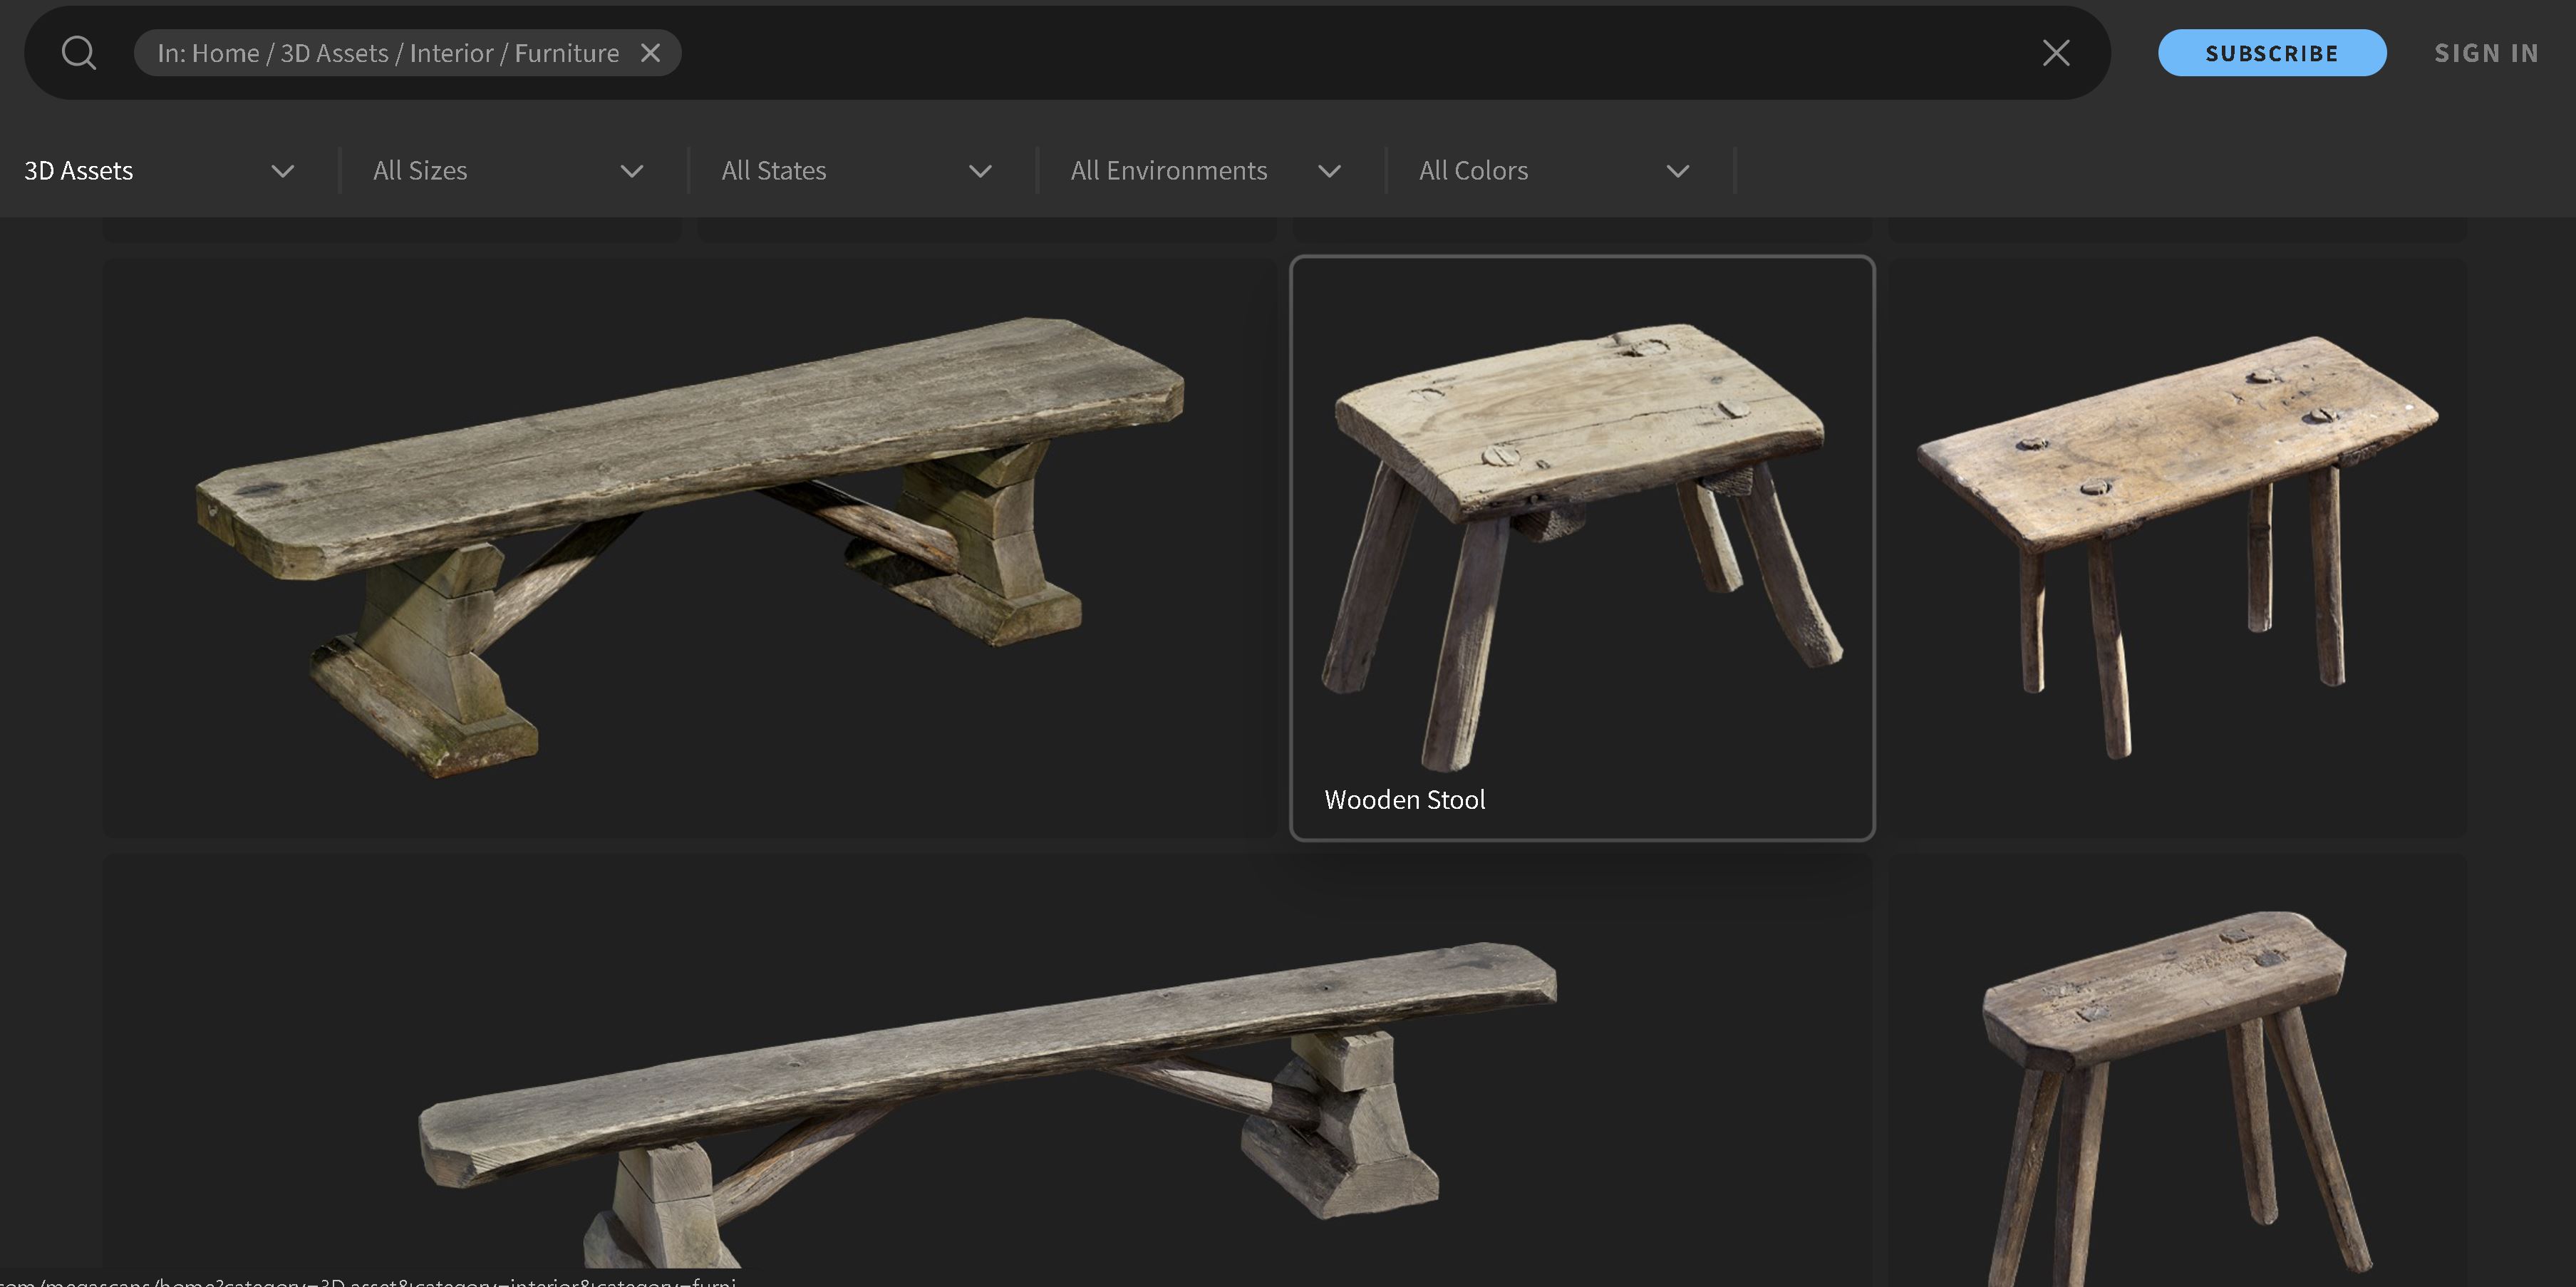Click the search icon to search assets
This screenshot has height=1287, width=2576.
pyautogui.click(x=77, y=51)
